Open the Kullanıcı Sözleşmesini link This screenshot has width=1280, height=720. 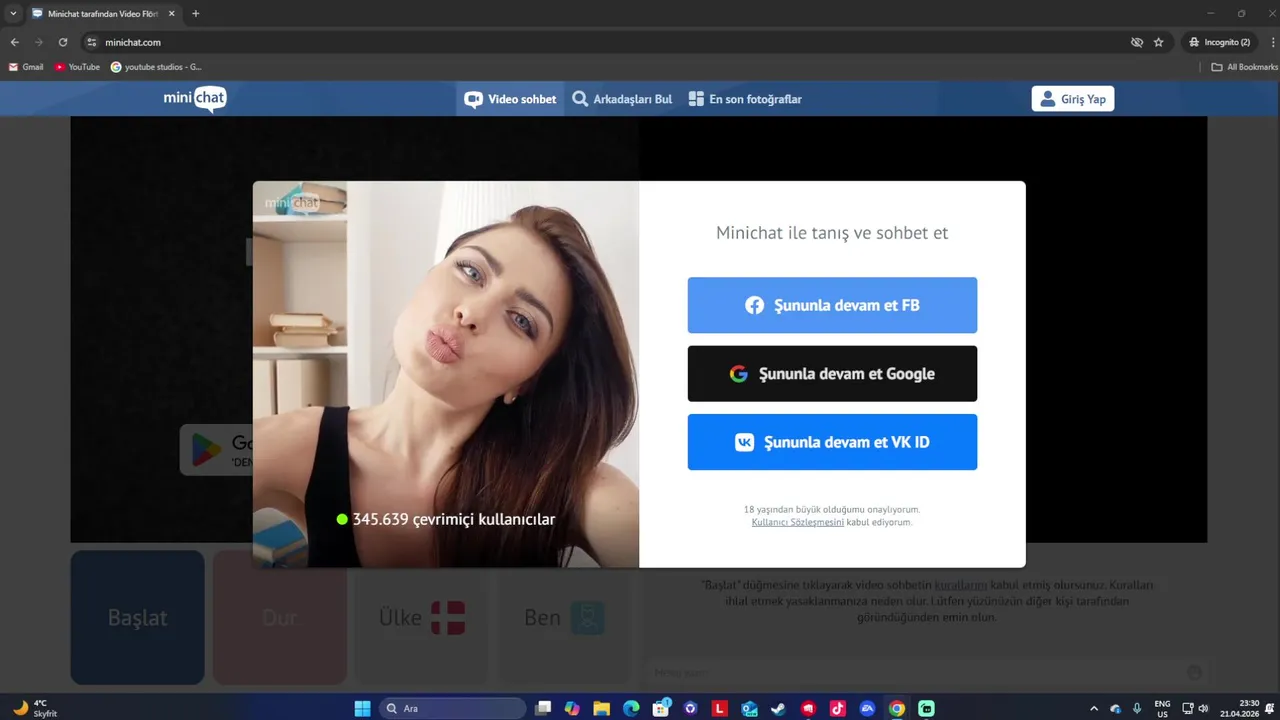(x=797, y=522)
